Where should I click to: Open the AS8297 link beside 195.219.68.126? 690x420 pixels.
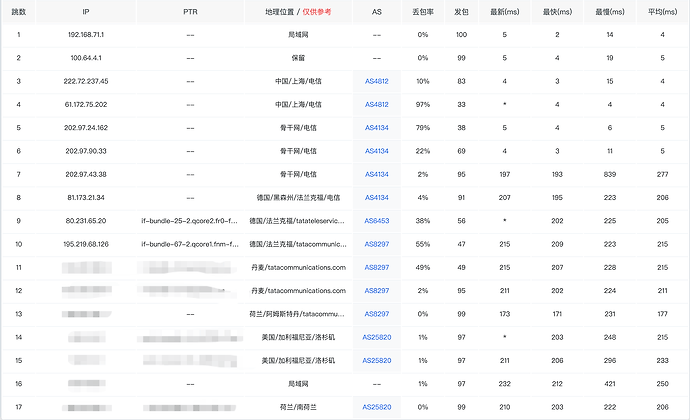(377, 244)
